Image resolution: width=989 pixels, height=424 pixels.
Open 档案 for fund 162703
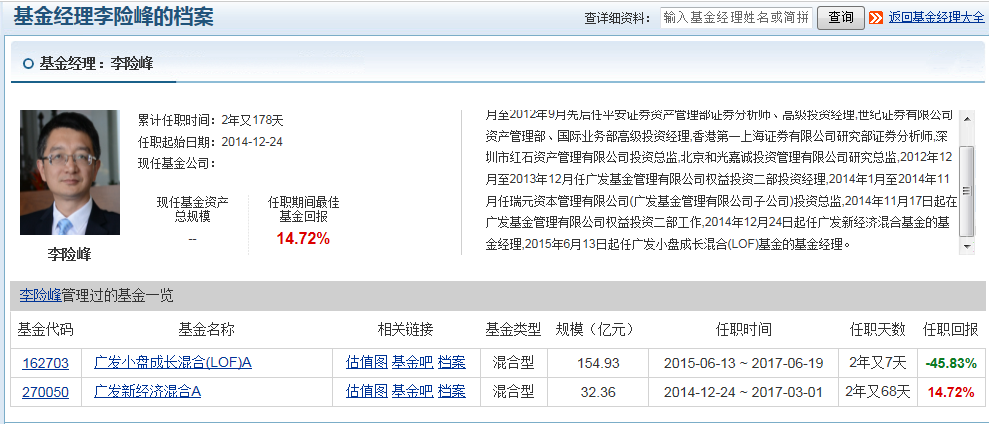tap(452, 363)
